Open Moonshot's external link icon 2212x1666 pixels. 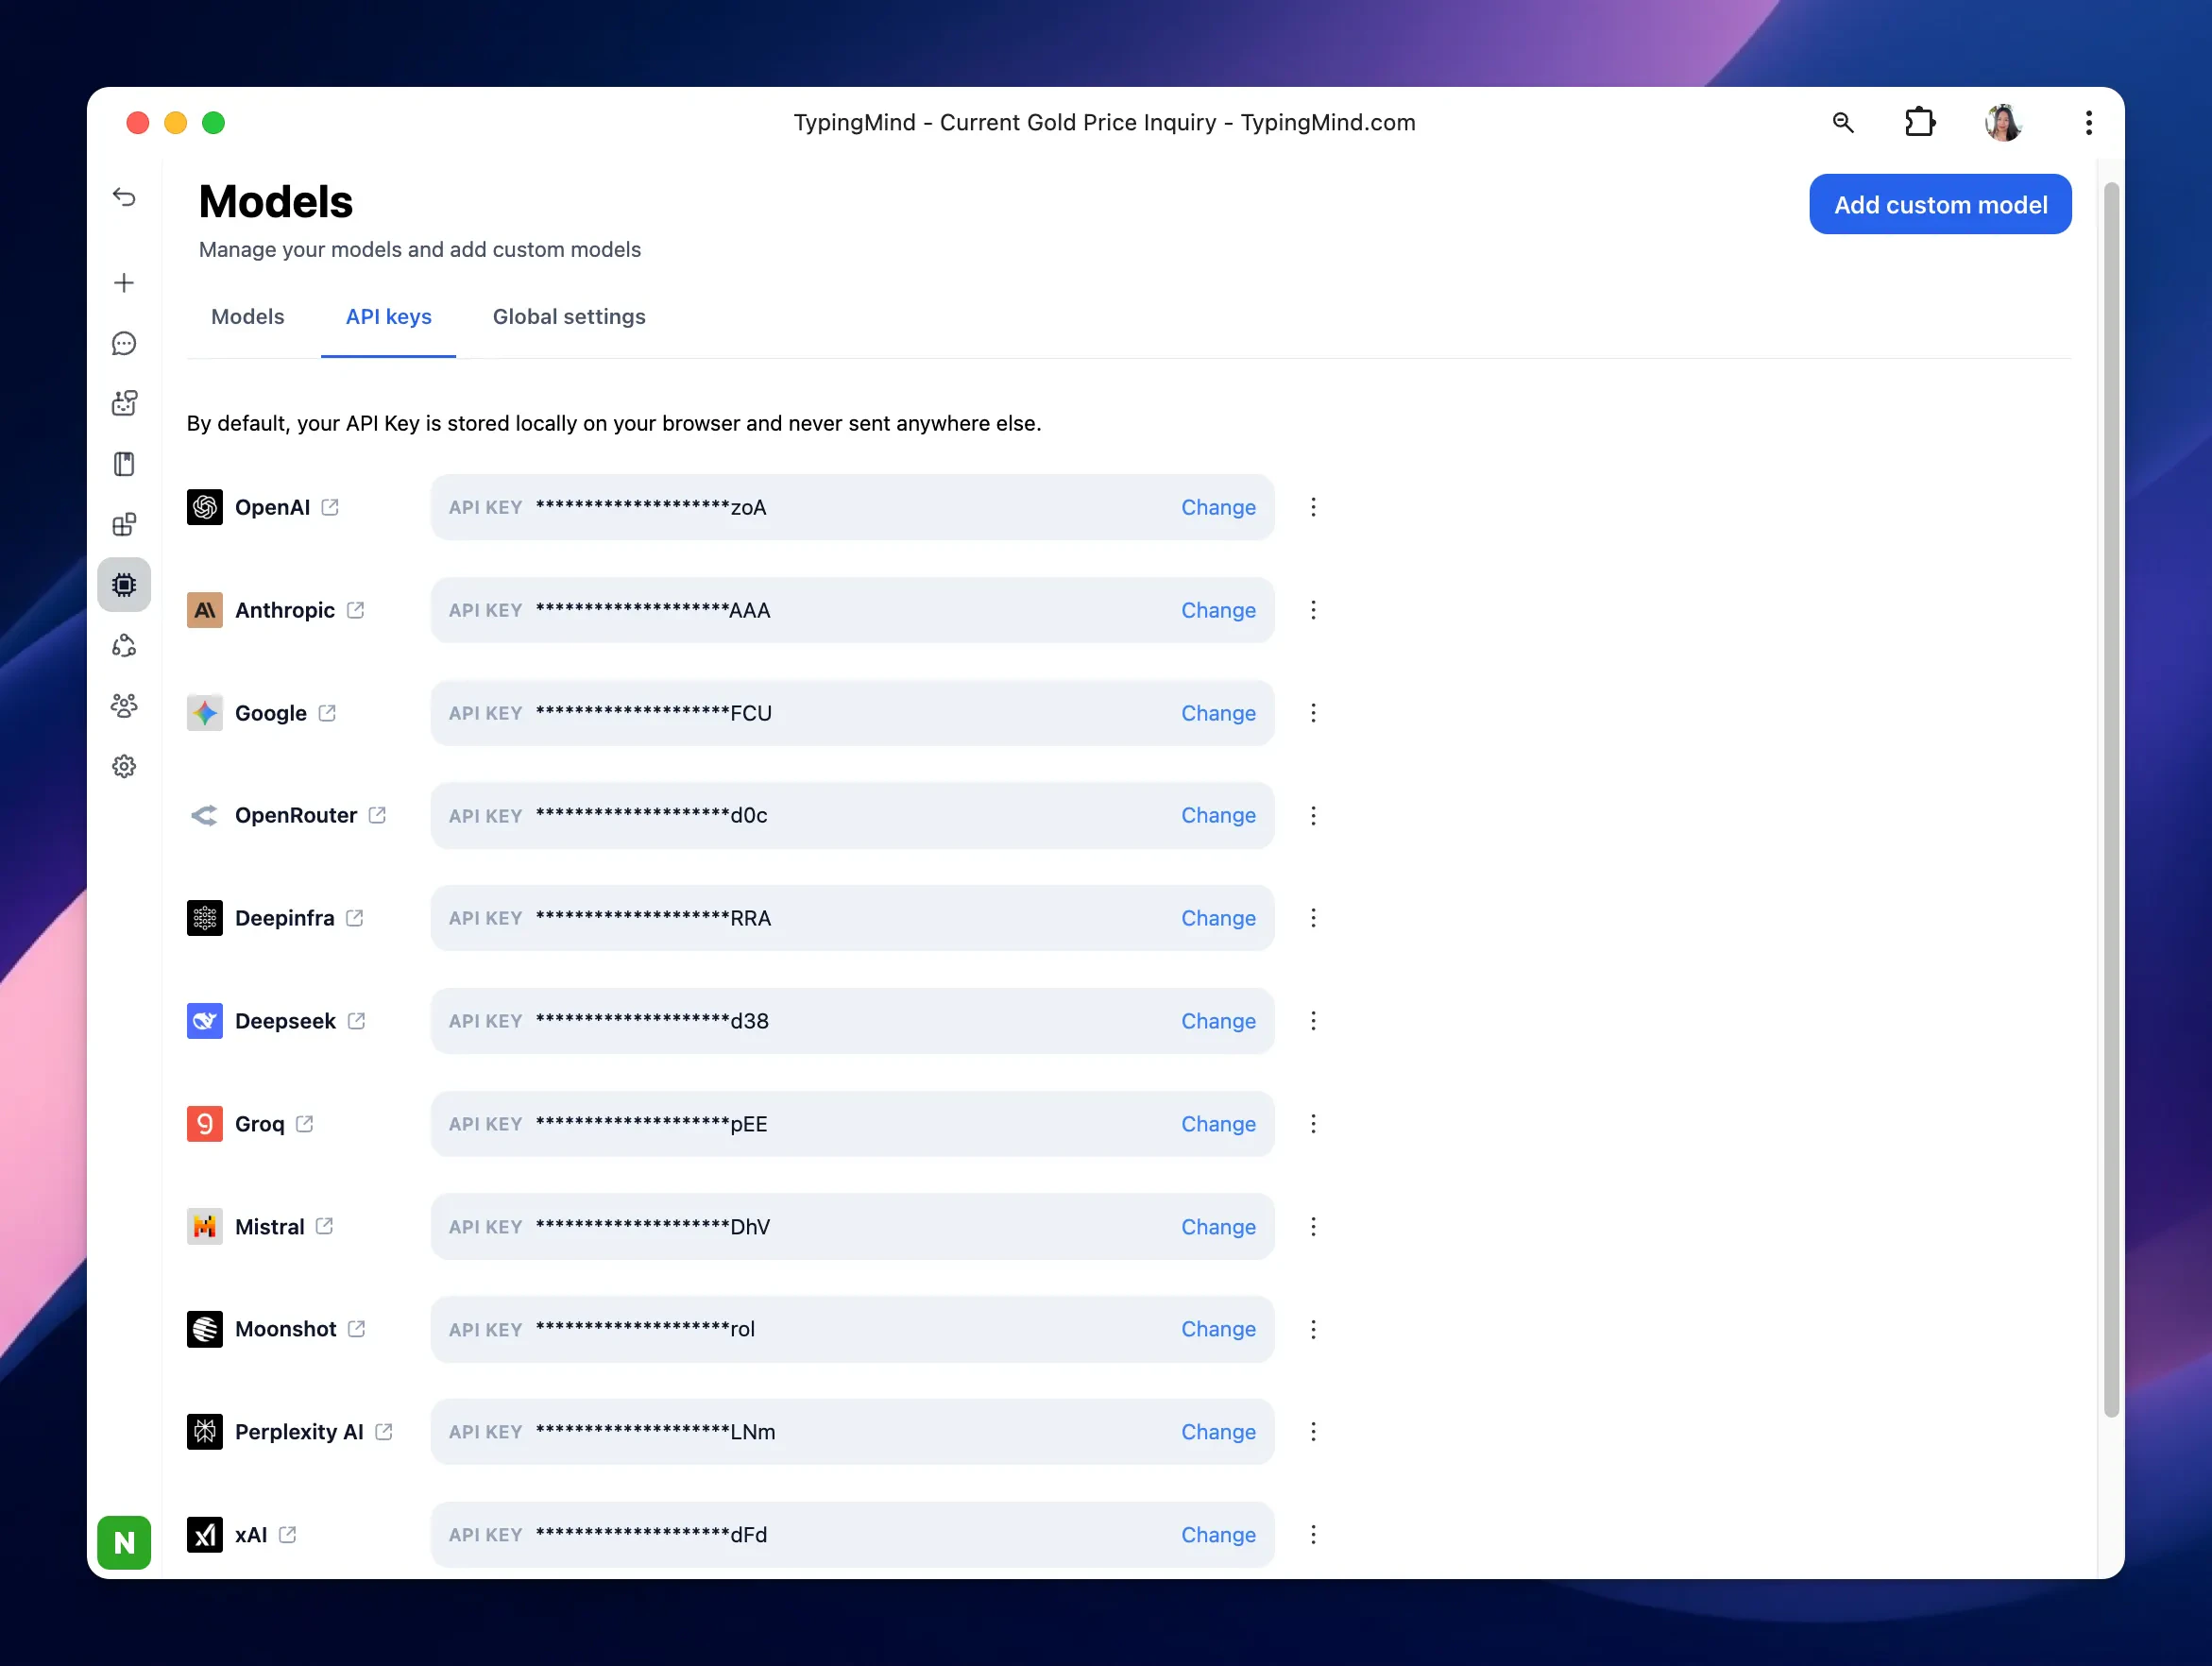coord(356,1329)
